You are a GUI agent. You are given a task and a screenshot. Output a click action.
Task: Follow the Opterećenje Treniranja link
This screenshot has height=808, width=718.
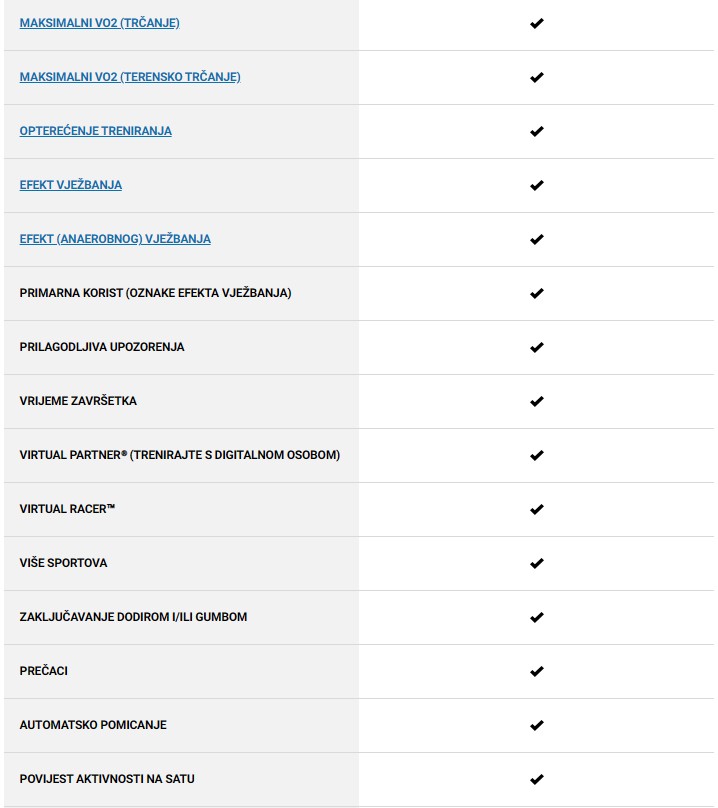[96, 131]
